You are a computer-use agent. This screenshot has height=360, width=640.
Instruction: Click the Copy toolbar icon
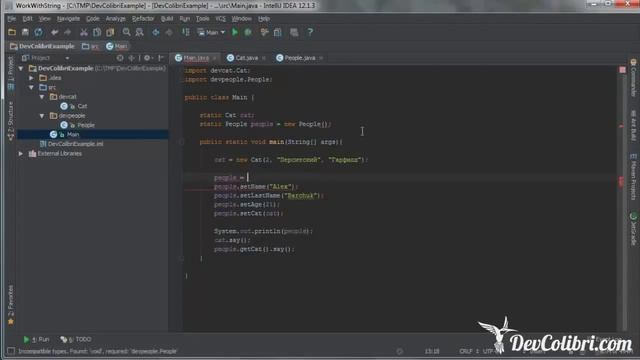click(x=97, y=32)
